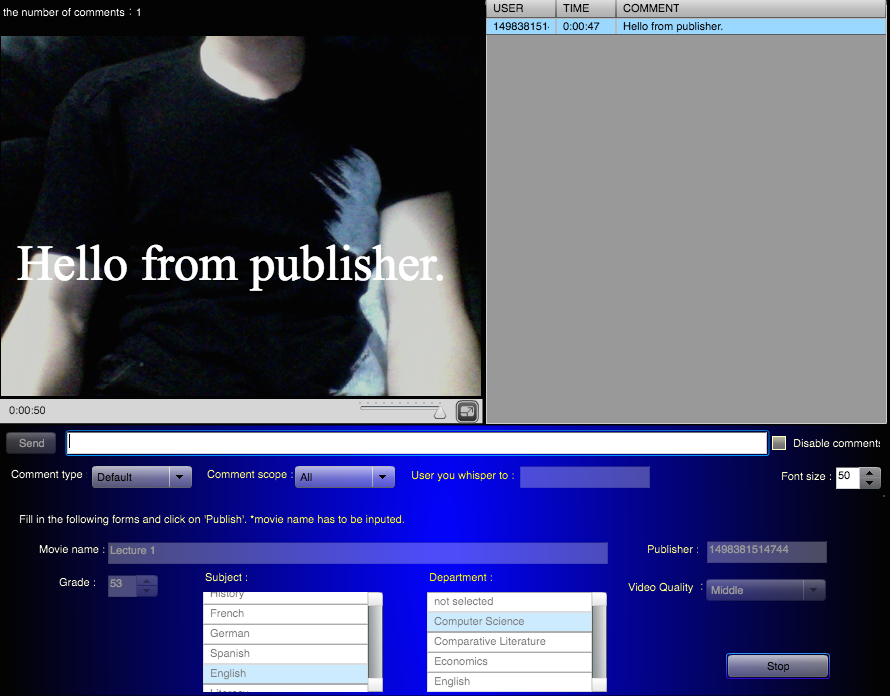Click the live video preview
The width and height of the screenshot is (890, 696).
pos(241,216)
